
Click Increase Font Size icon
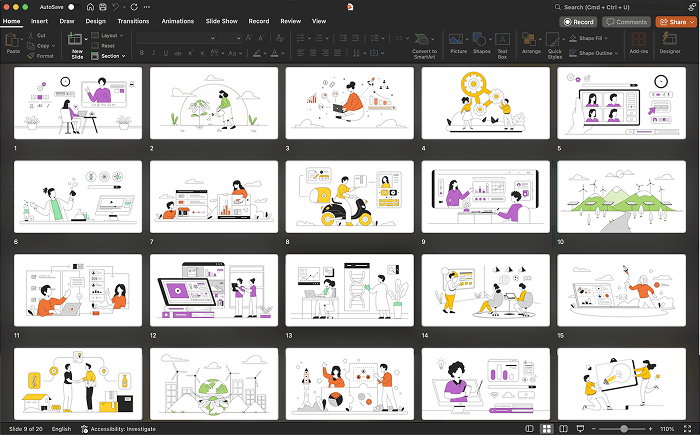(249, 38)
